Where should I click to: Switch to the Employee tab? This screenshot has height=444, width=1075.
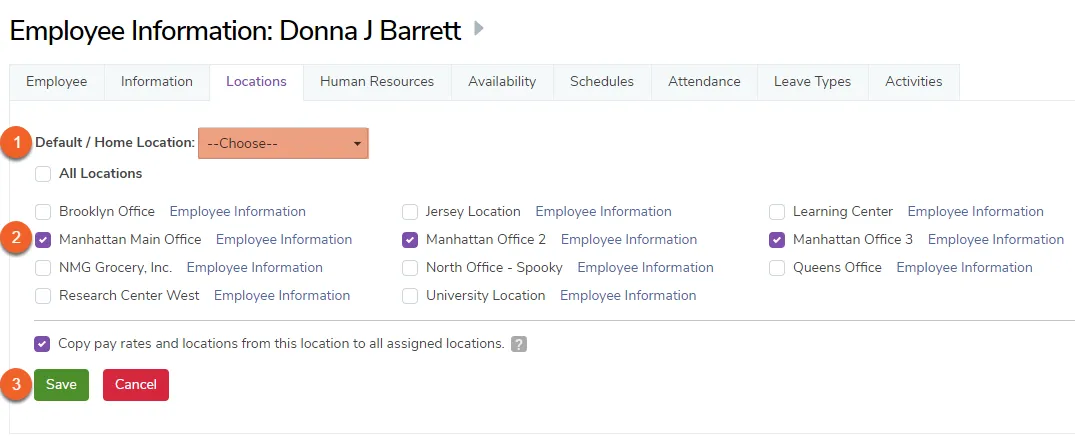(57, 82)
